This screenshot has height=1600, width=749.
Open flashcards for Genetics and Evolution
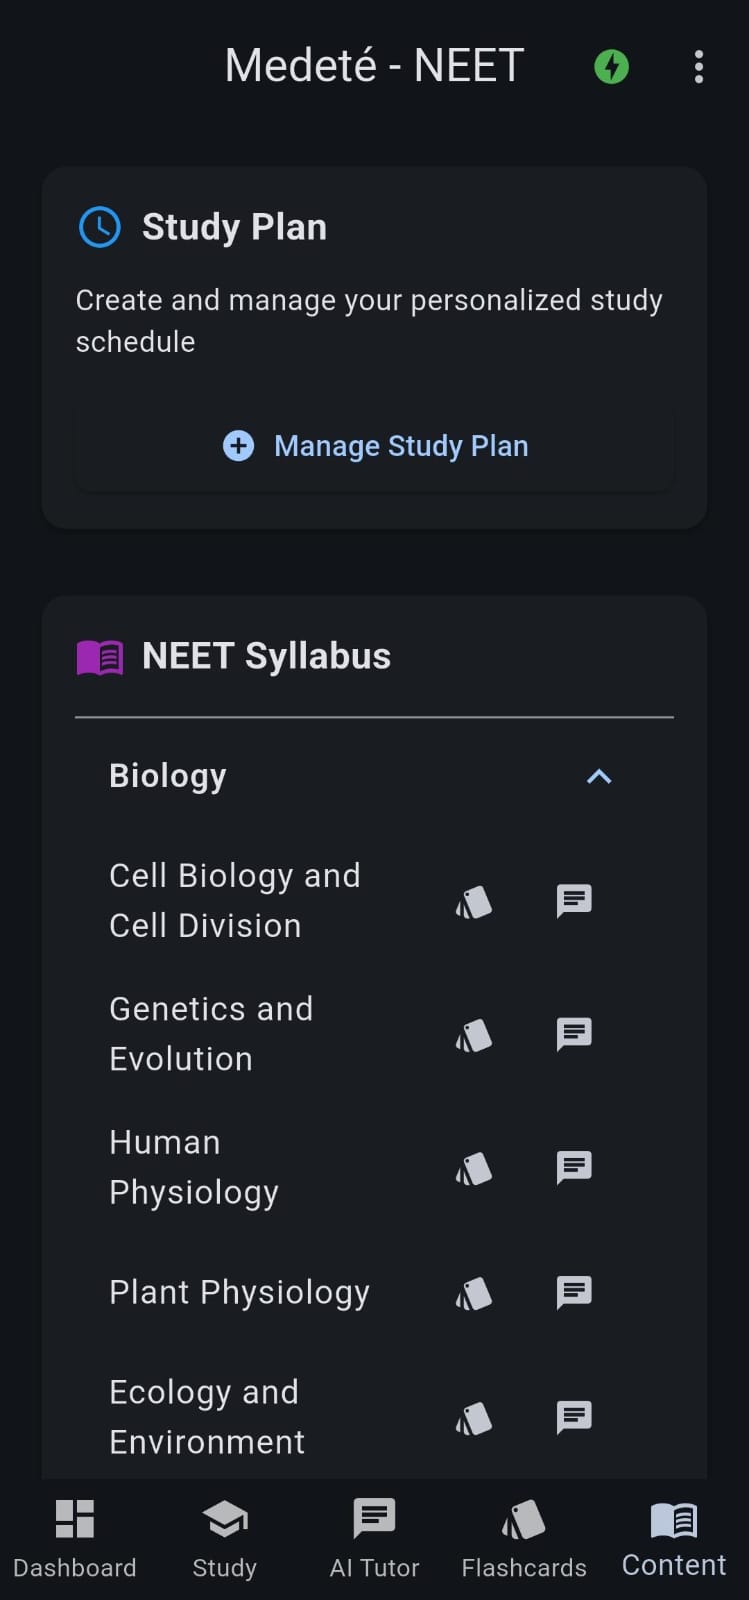pyautogui.click(x=474, y=1035)
